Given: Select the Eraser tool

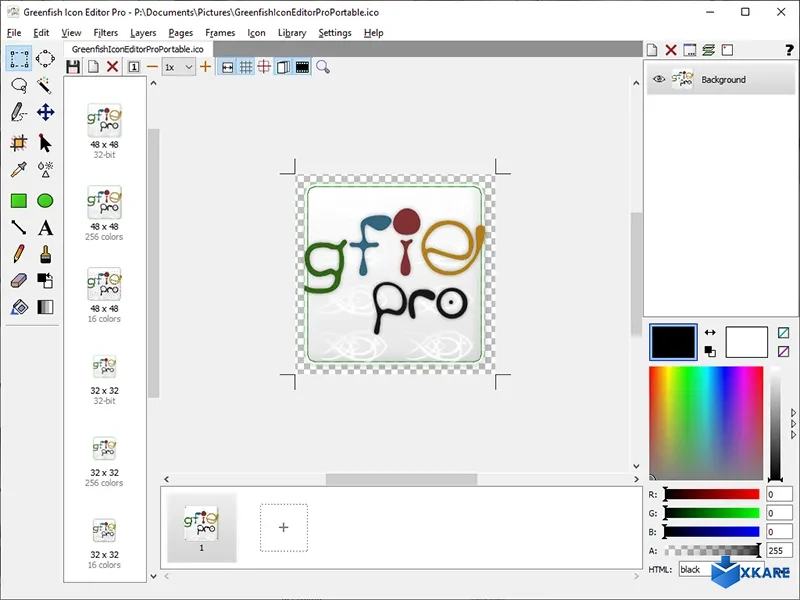Looking at the screenshot, I should (x=19, y=280).
